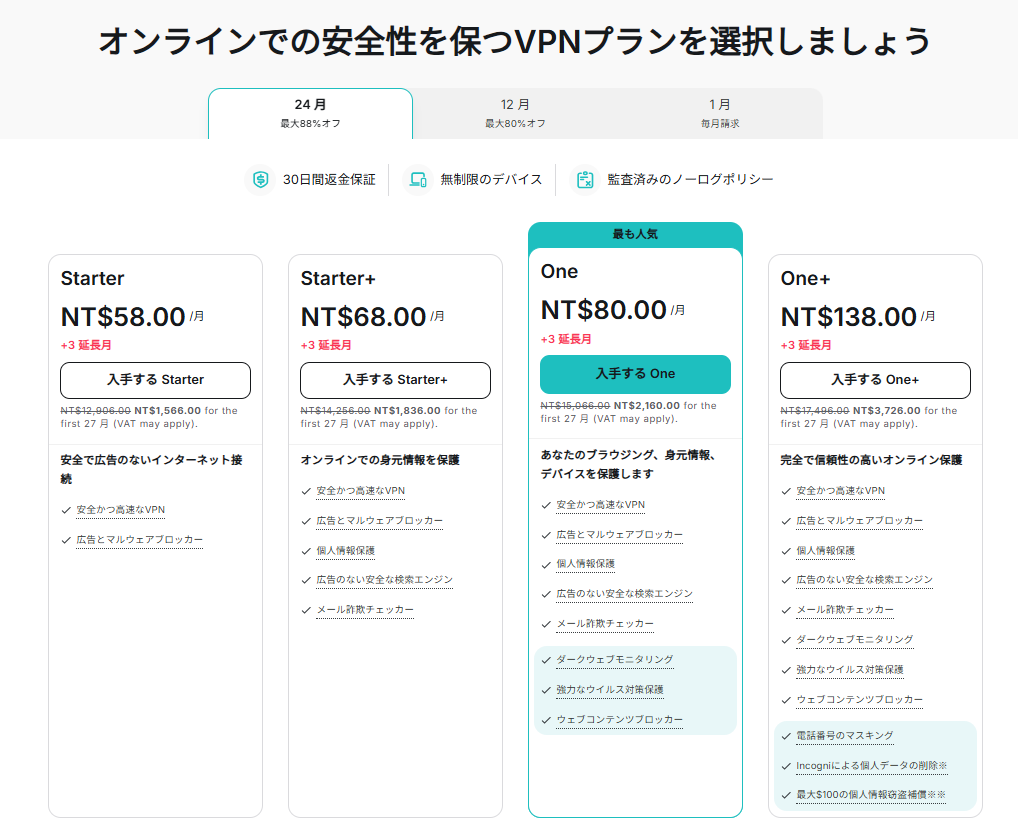Select the 24月 plan duration tab
This screenshot has height=825, width=1018.
[x=310, y=113]
